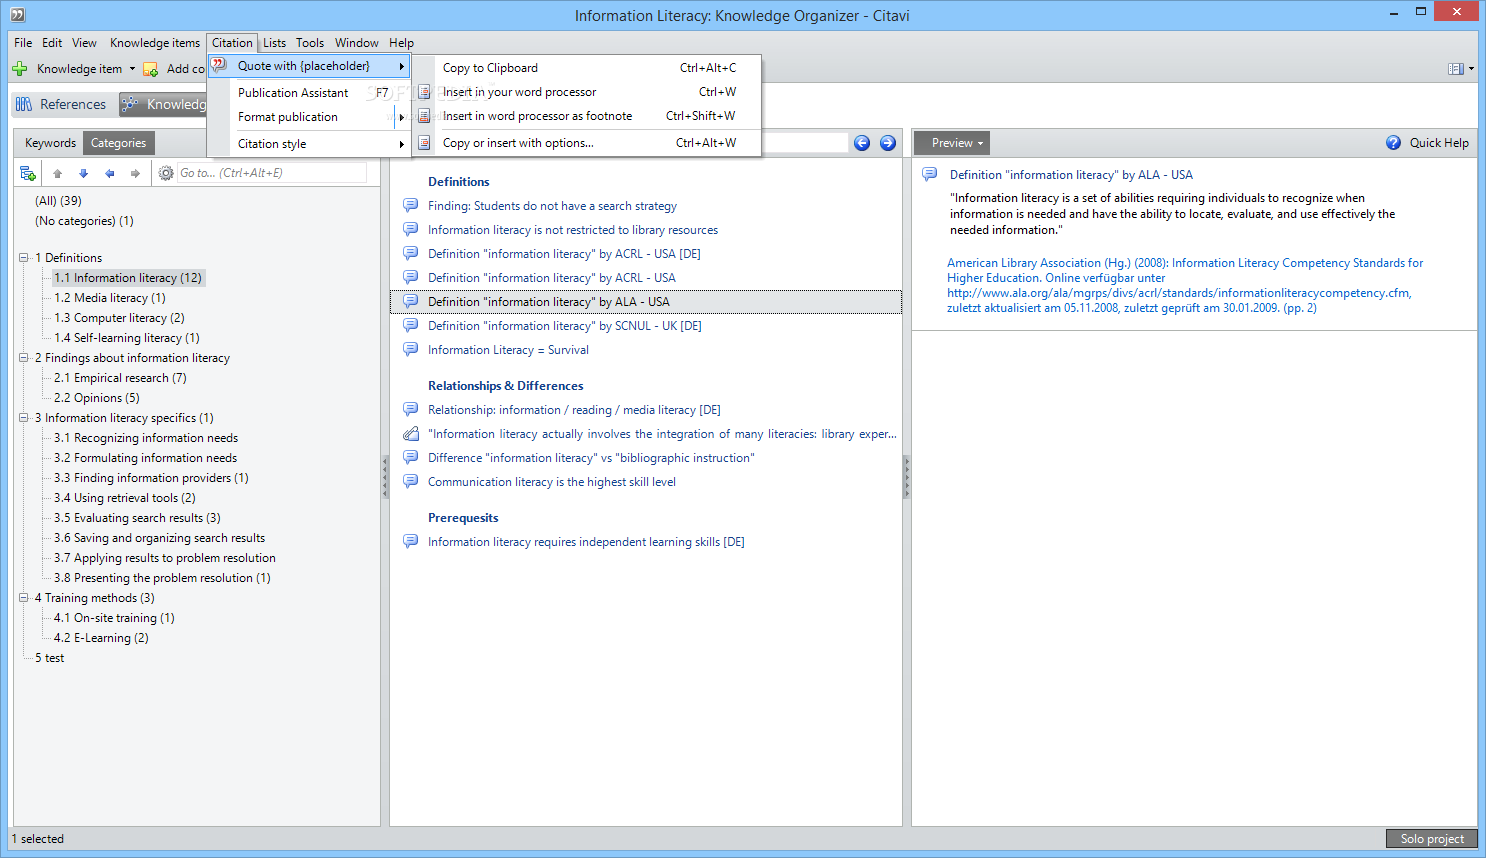Click the layout view icon at top right

(x=1456, y=69)
